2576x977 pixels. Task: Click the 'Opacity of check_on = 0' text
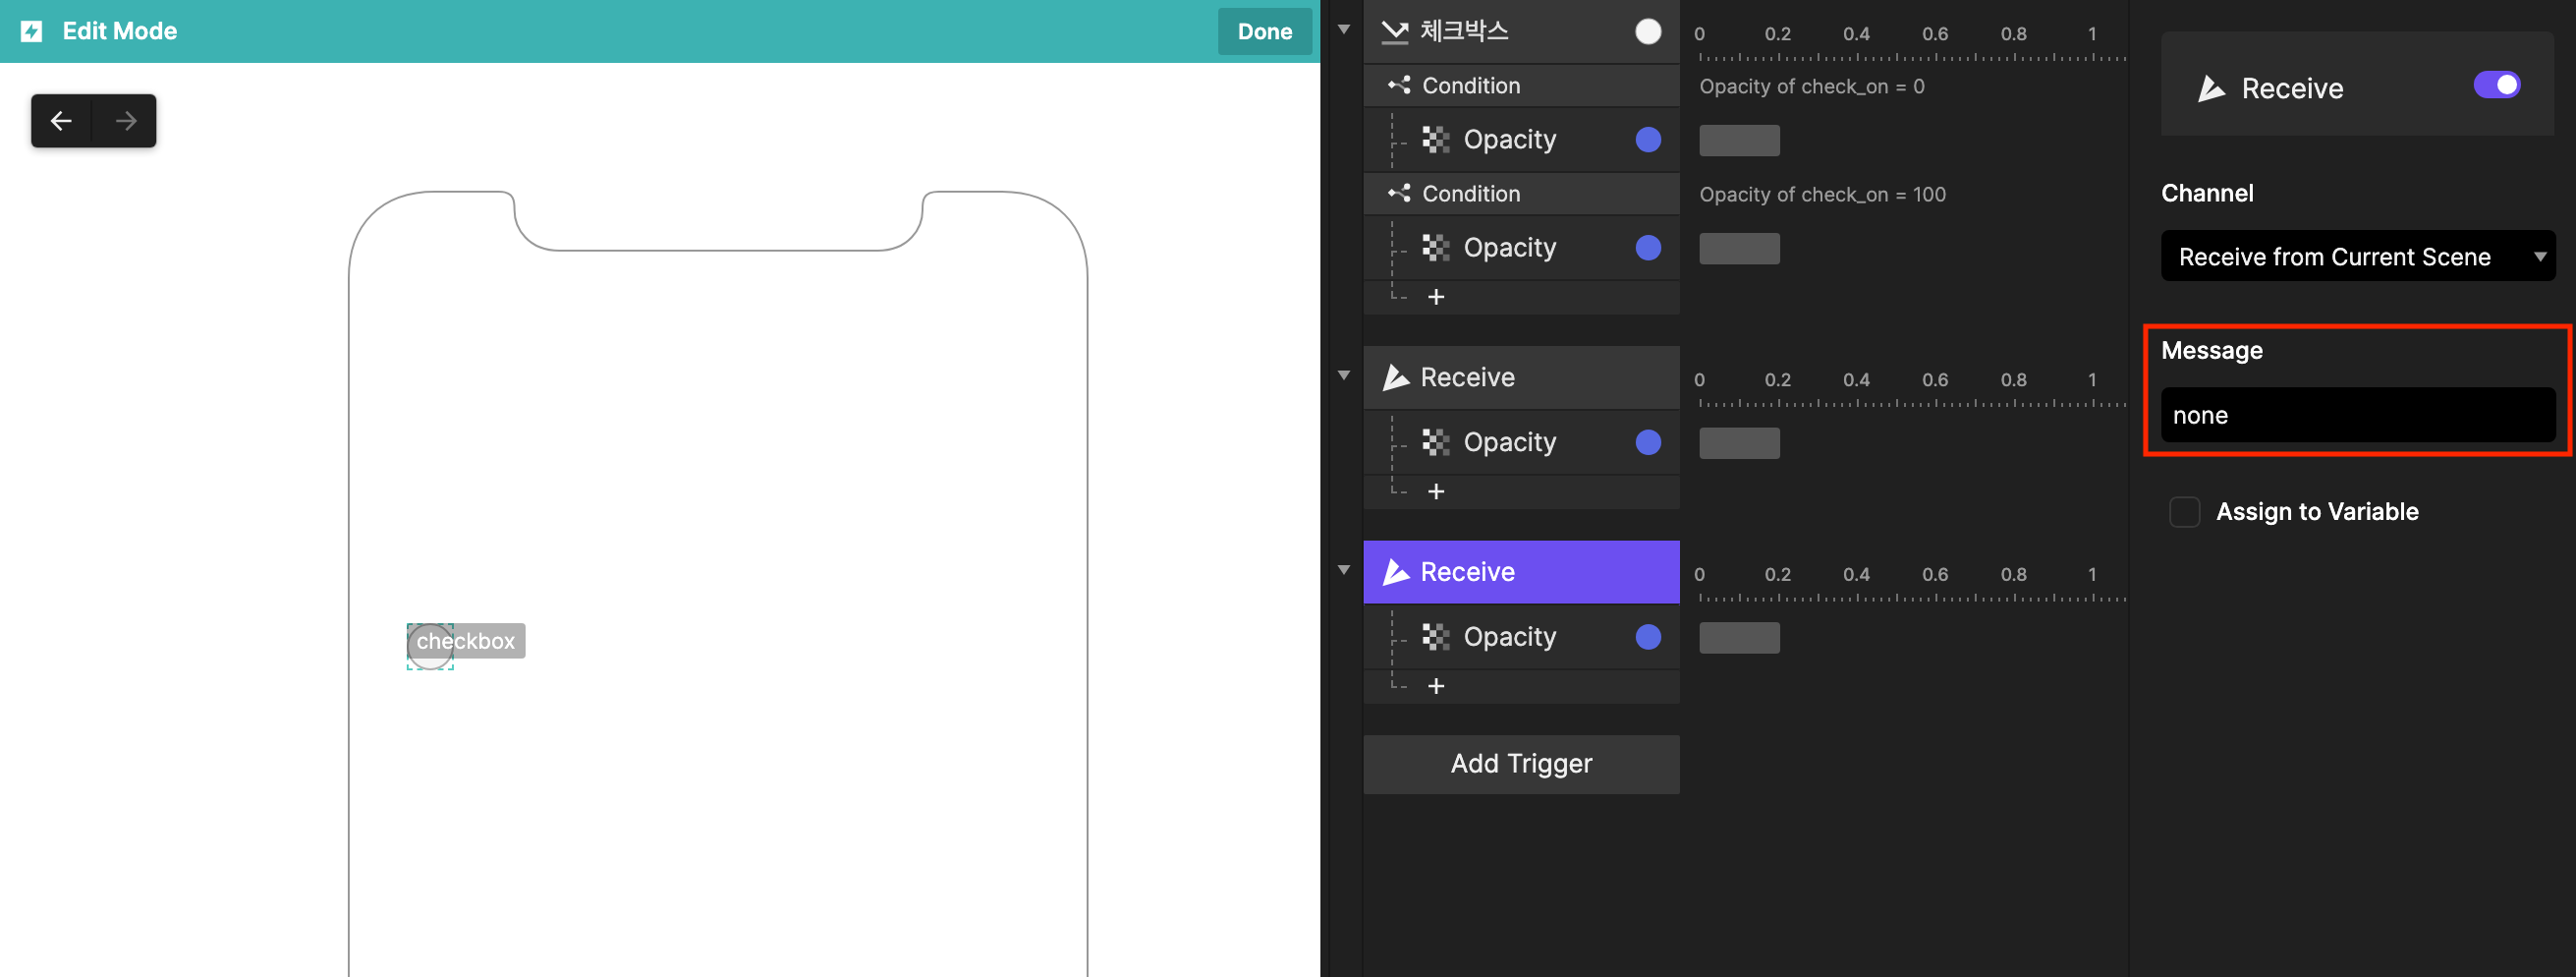(1811, 86)
